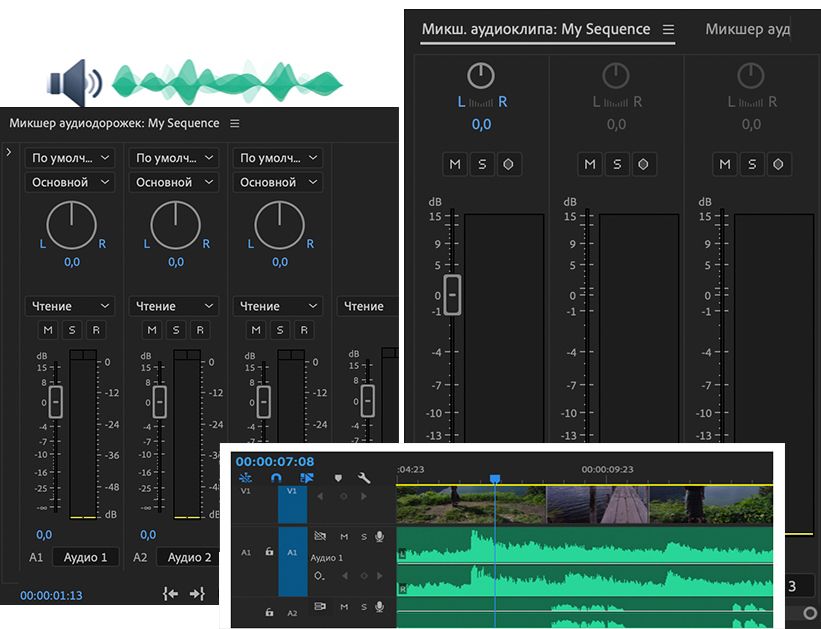This screenshot has width=821, height=629.
Task: Solo track A2 in Track Mixer
Action: [176, 330]
